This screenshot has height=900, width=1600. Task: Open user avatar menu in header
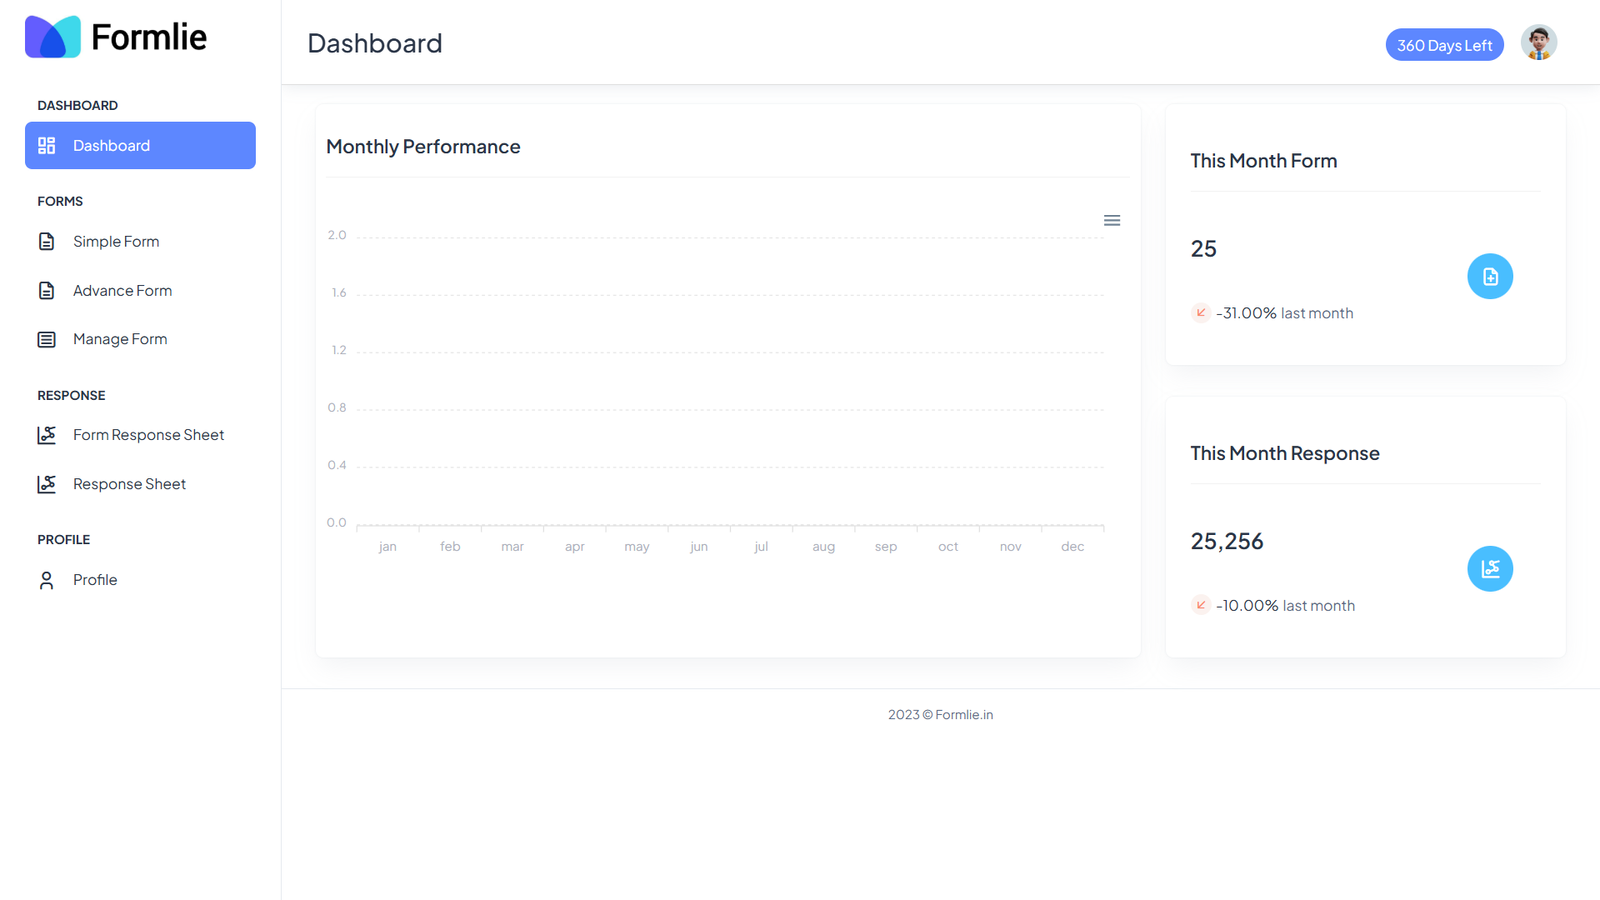pos(1538,43)
